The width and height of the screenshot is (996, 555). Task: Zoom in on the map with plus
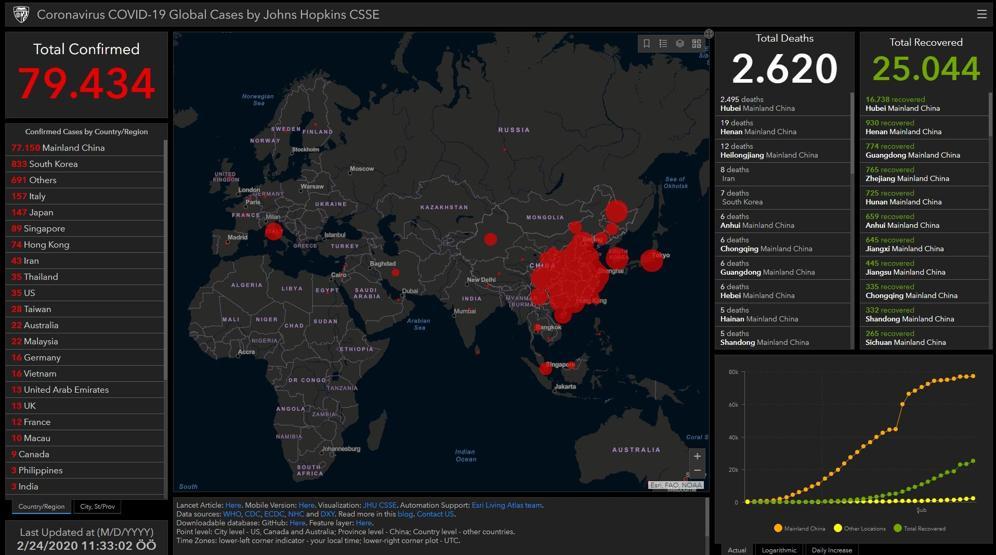[x=697, y=456]
